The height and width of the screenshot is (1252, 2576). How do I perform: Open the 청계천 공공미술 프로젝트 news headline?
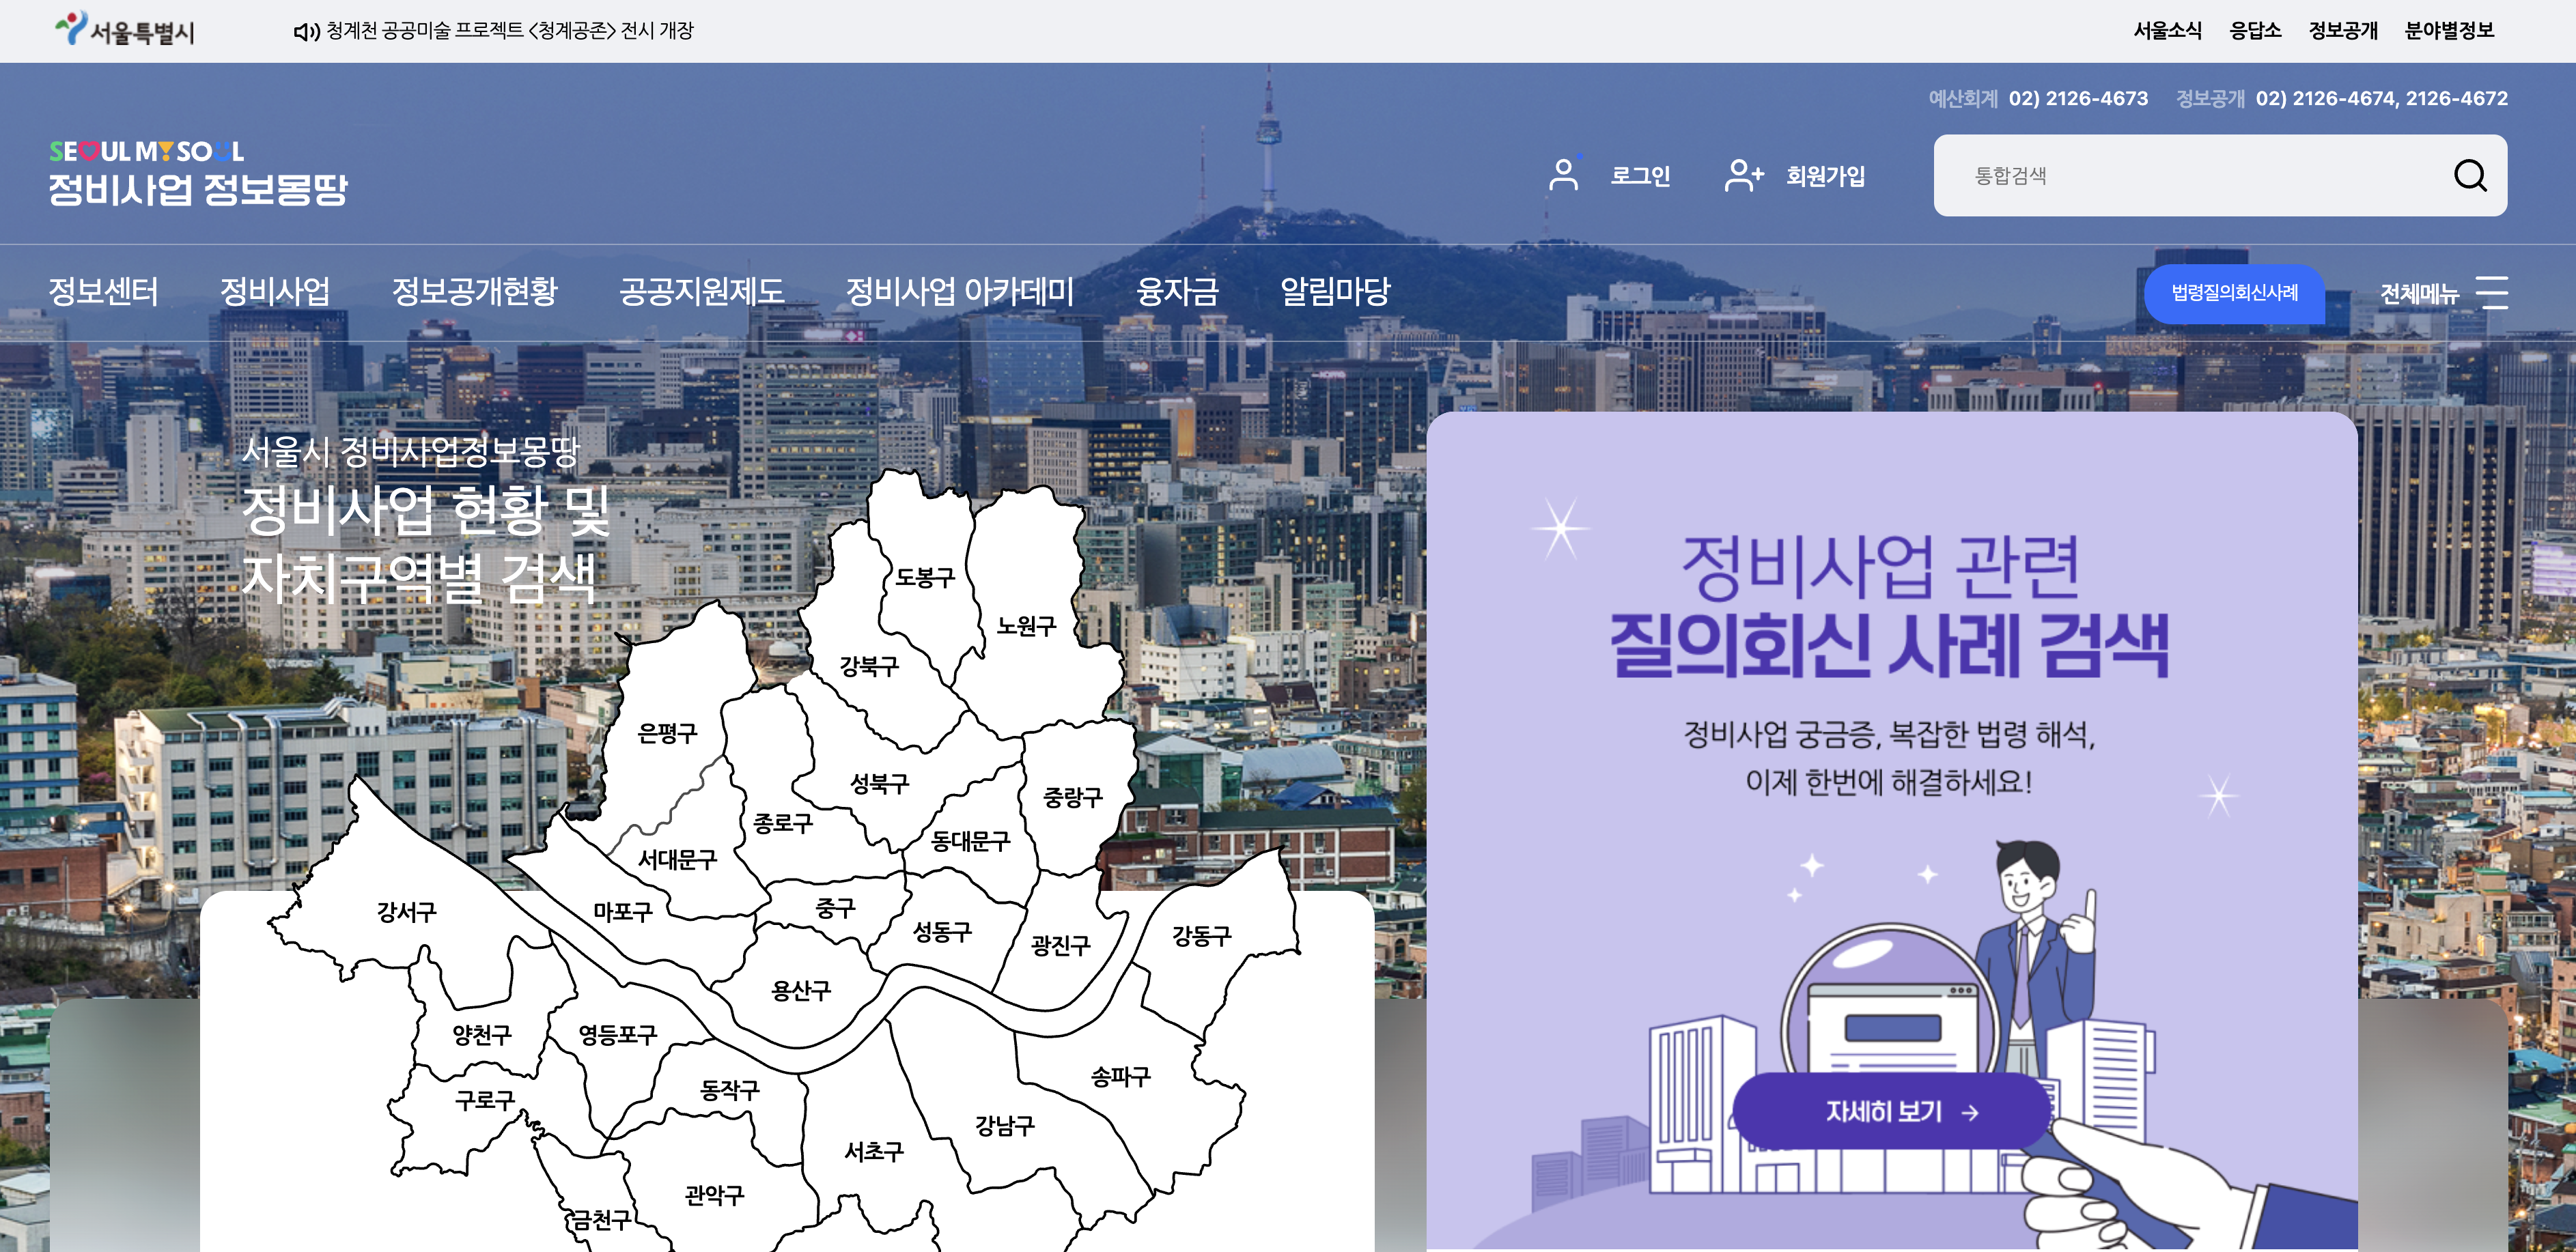[509, 31]
